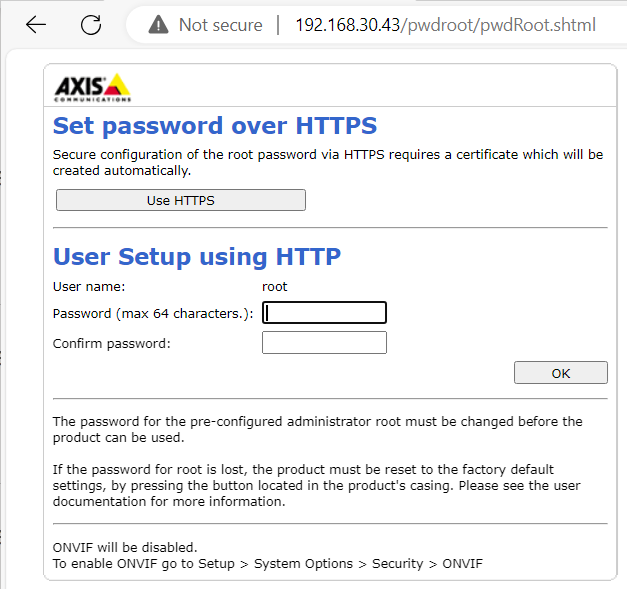Viewport: 627px width, 589px height.
Task: Click the "Password (max 64 characters.)" label
Action: pyautogui.click(x=153, y=314)
